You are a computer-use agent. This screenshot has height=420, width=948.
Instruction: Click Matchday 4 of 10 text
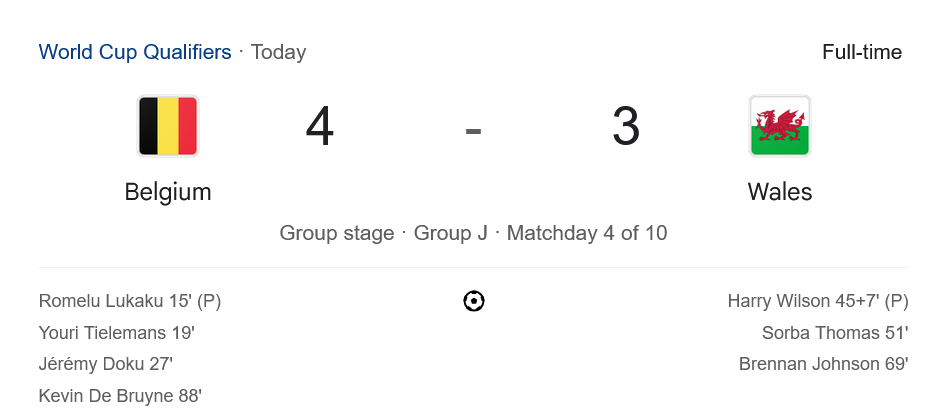click(587, 233)
